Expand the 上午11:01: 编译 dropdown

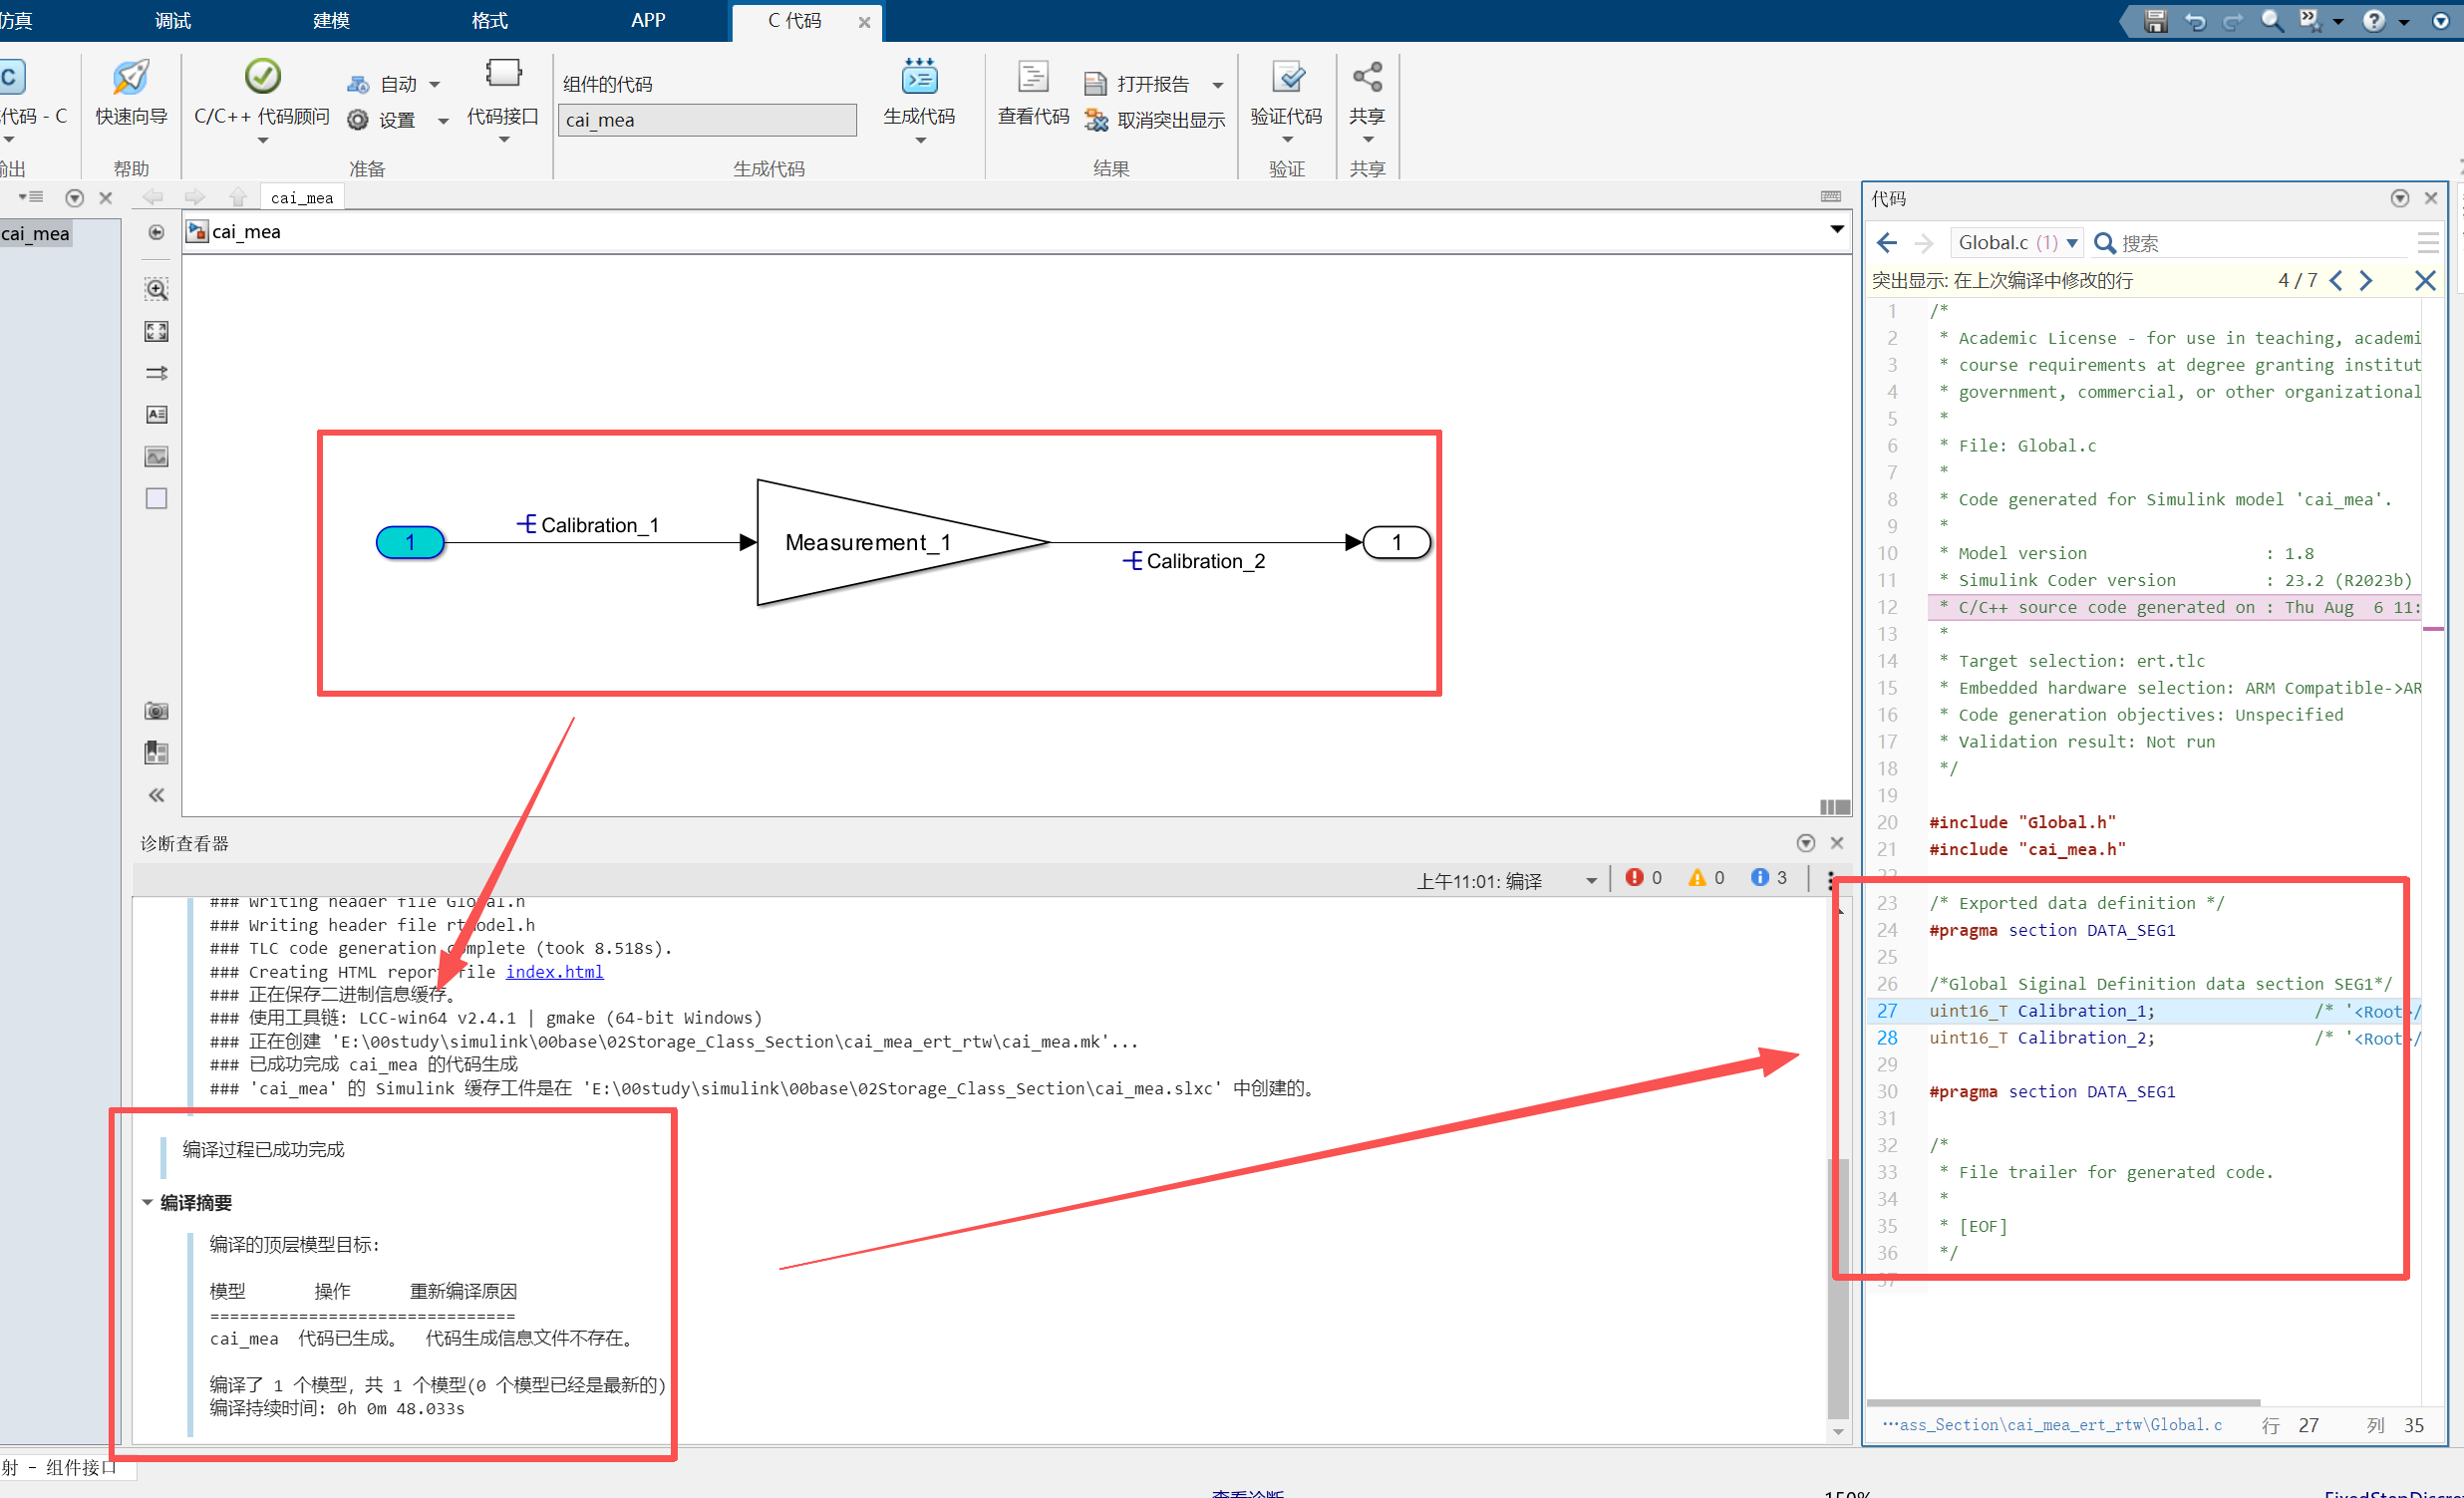point(1591,881)
